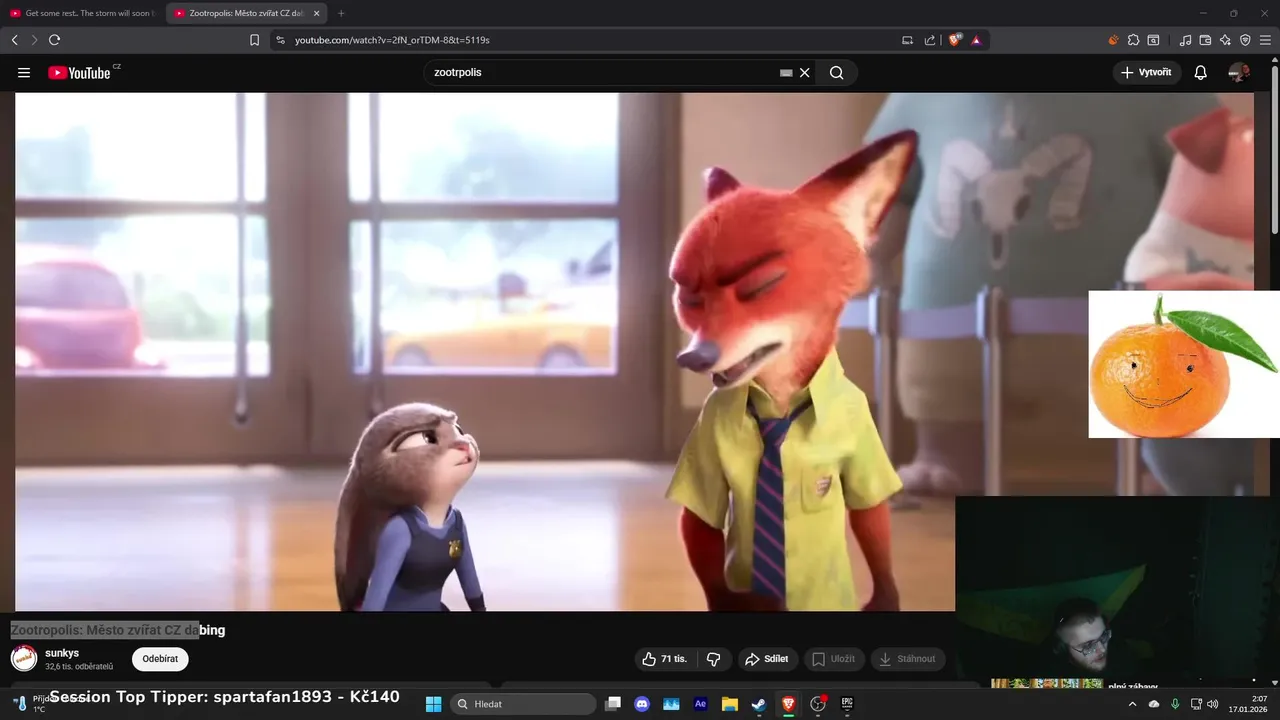Share this page from address bar
1280x720 pixels.
click(930, 40)
